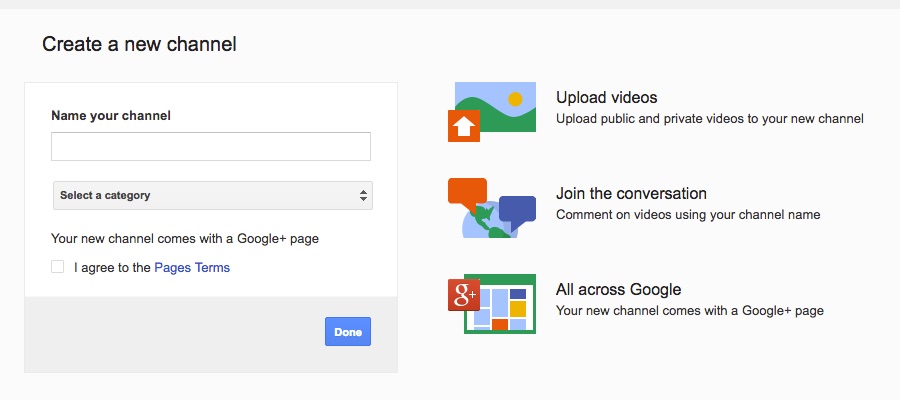This screenshot has height=400, width=900.
Task: Click the Google+ page description under All across Google
Action: pyautogui.click(x=690, y=311)
